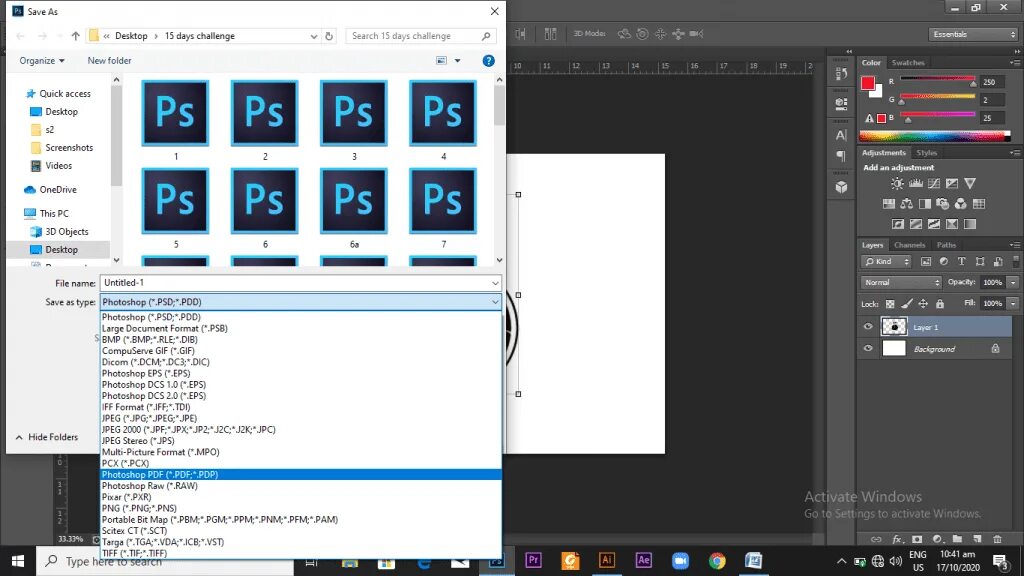This screenshot has height=576, width=1024.
Task: Click New folder in Save As dialog
Action: pos(109,61)
